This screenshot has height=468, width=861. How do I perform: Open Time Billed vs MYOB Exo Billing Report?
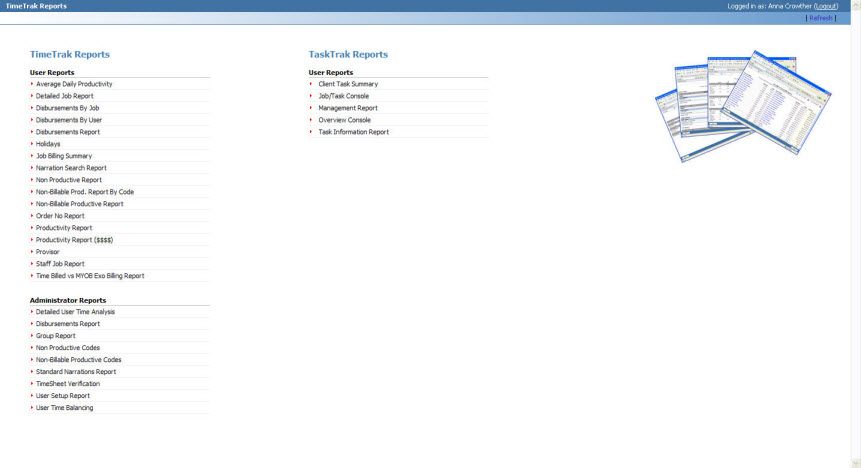(90, 276)
